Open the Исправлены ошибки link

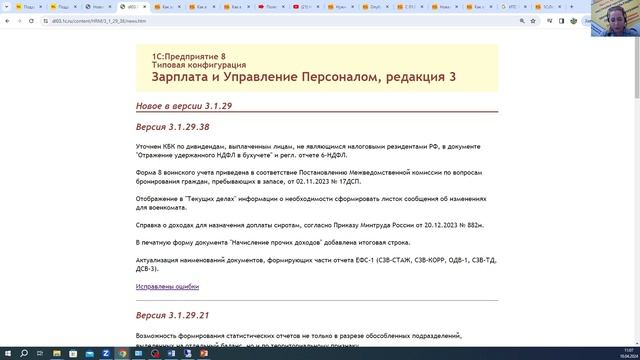(x=167, y=287)
